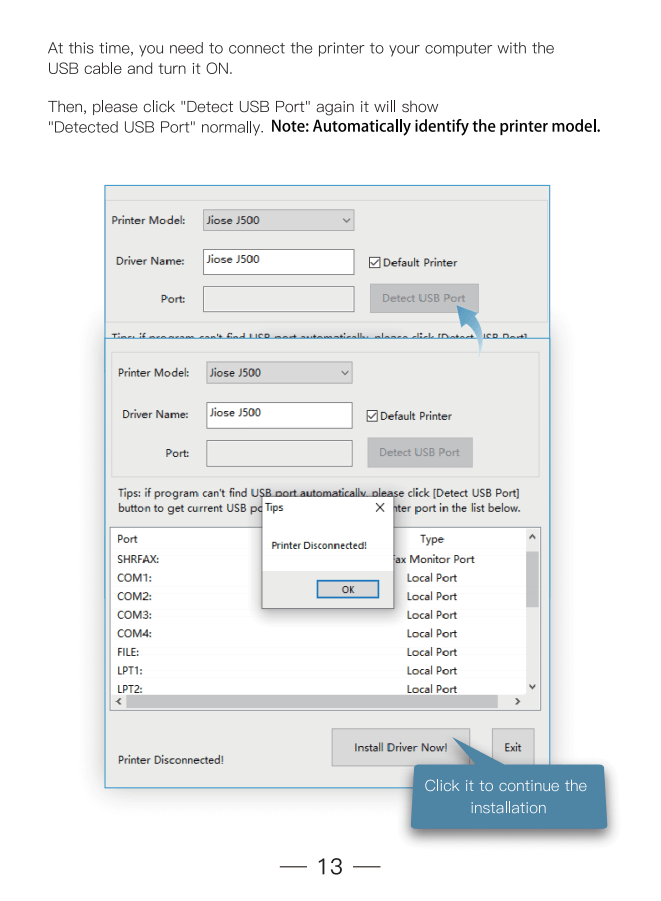Select the SHRFAX: port row
This screenshot has width=661, height=901.
318,559
